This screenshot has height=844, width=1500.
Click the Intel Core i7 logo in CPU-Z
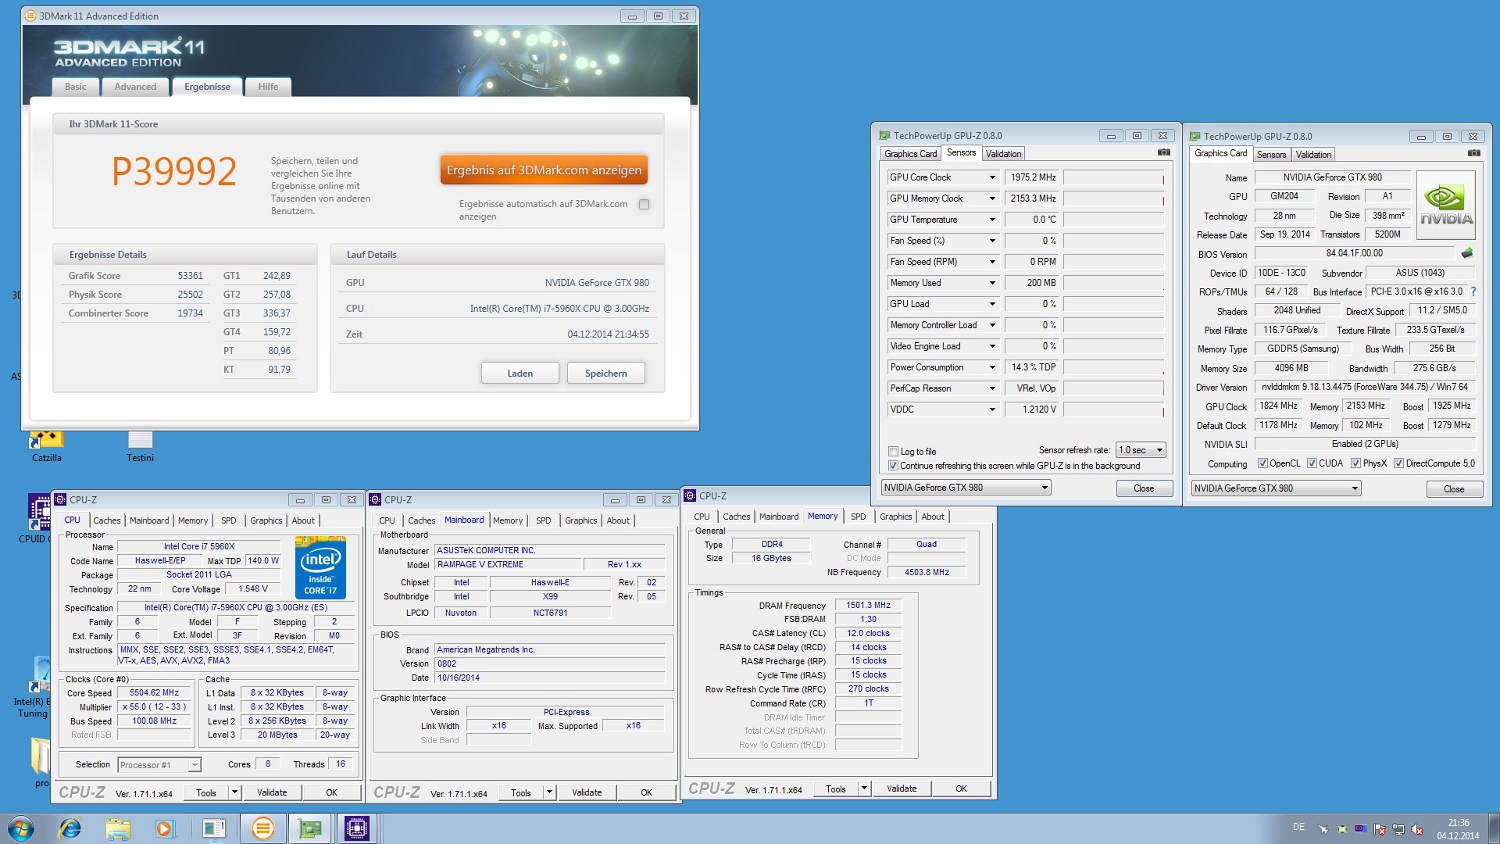pyautogui.click(x=320, y=567)
